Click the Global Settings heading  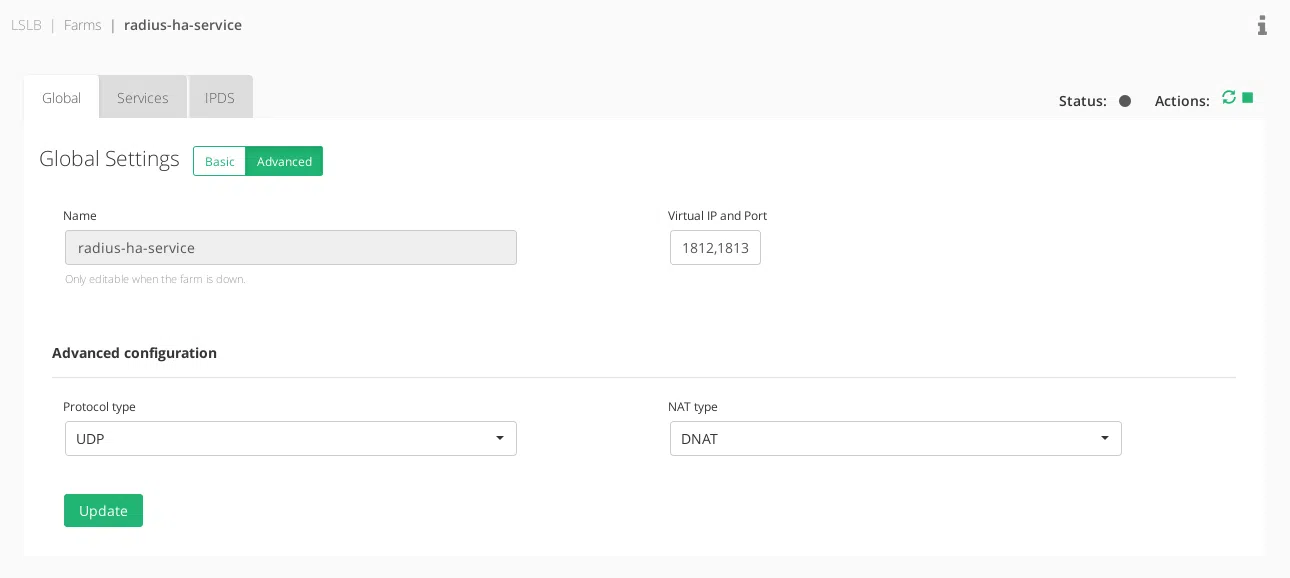click(109, 159)
